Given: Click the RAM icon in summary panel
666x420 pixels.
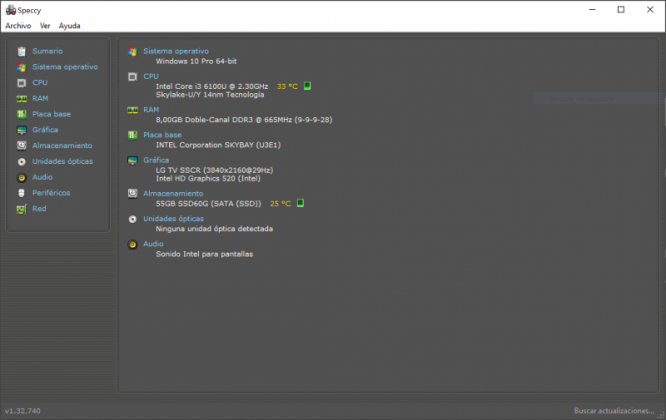Looking at the screenshot, I should pos(133,110).
